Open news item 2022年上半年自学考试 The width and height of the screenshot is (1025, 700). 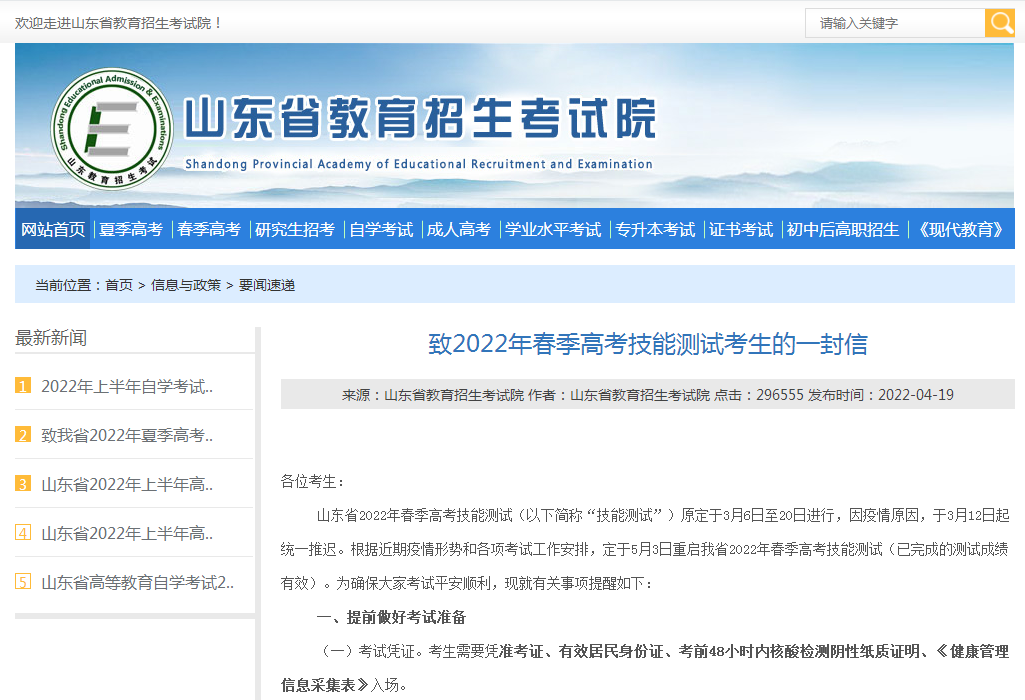(x=127, y=386)
